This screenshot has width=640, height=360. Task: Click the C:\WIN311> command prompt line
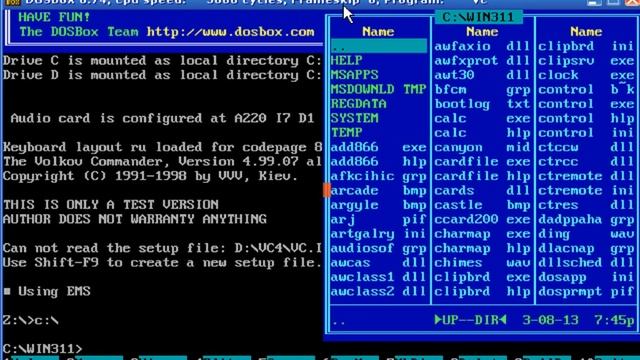pyautogui.click(x=42, y=349)
